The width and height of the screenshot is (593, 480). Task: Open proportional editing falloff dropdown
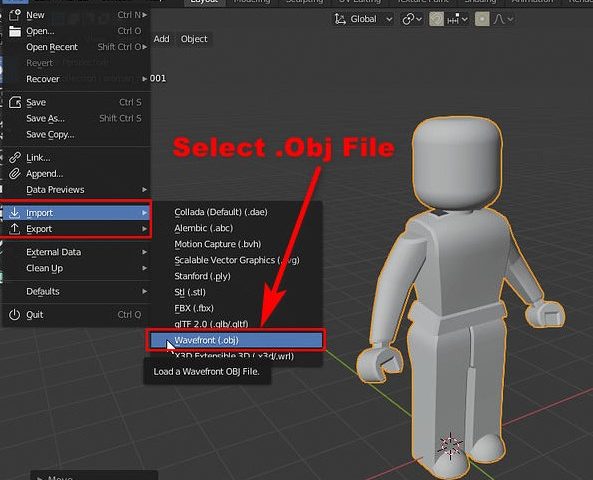pos(503,19)
